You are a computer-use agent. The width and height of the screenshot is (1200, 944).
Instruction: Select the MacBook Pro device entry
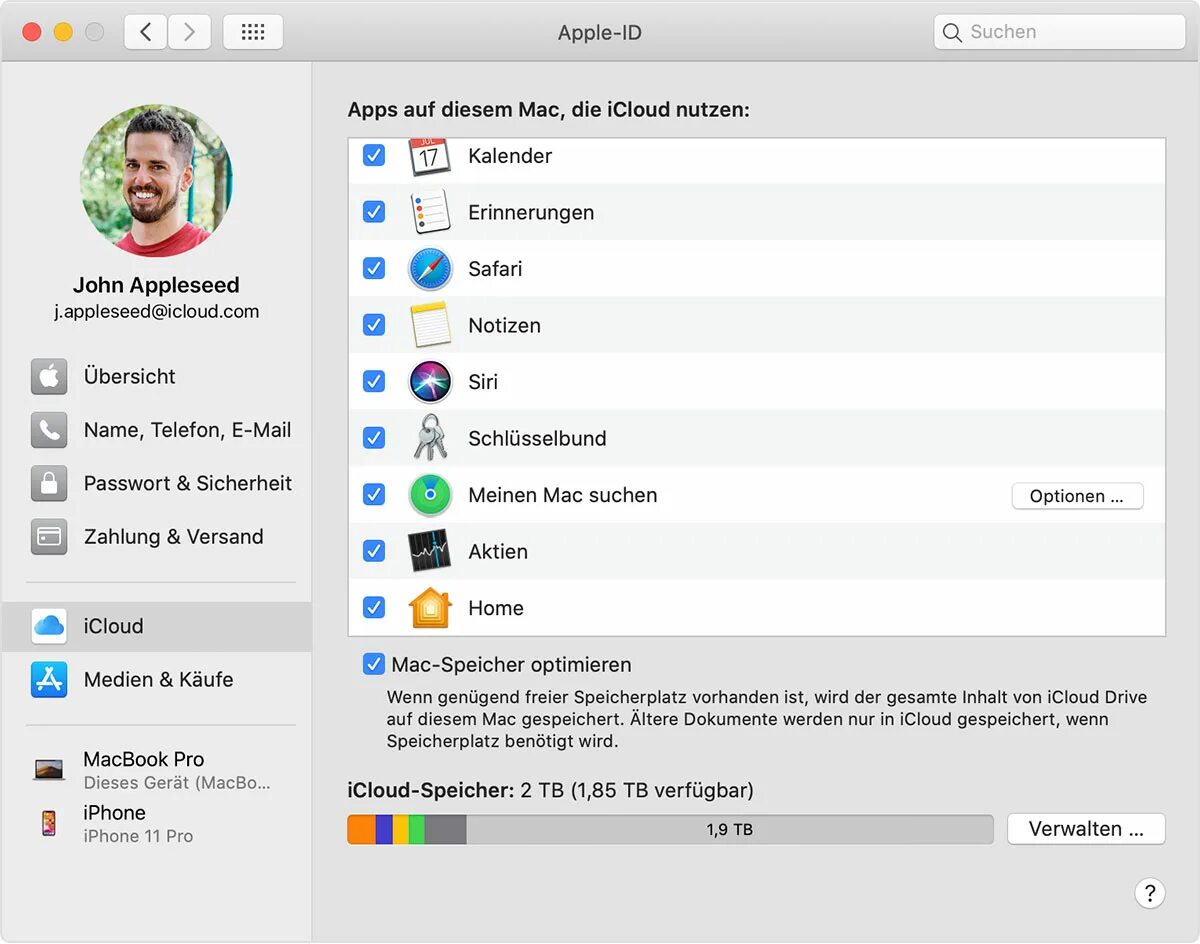157,770
